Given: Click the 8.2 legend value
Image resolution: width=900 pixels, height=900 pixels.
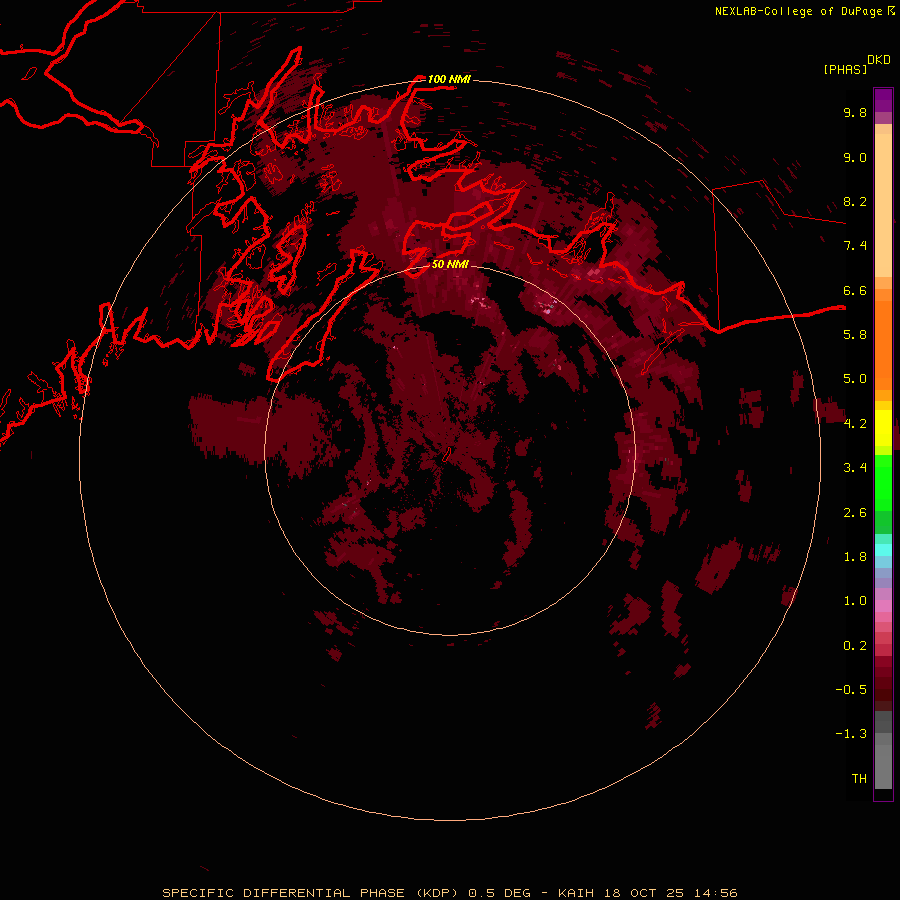Looking at the screenshot, I should [855, 201].
